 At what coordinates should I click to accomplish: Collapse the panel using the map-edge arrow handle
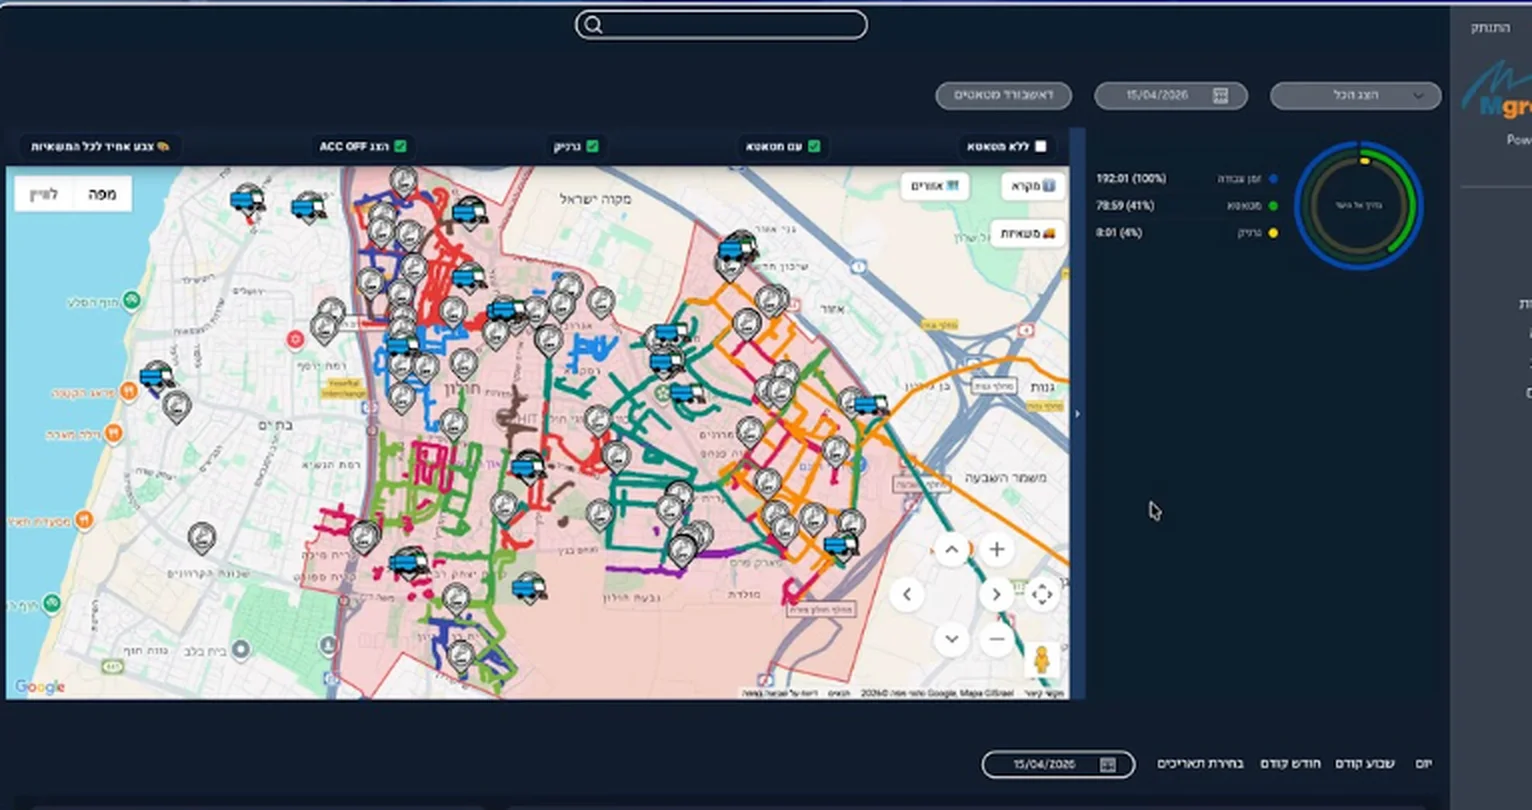[x=1077, y=413]
